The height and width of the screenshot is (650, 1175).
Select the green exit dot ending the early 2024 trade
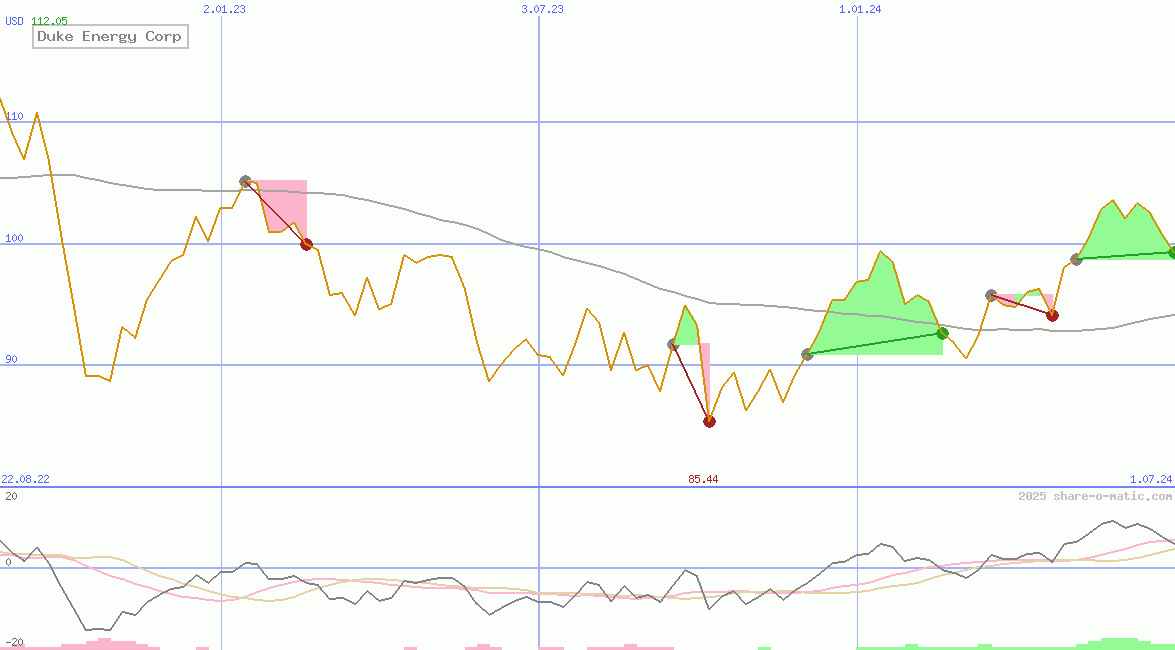click(x=943, y=333)
